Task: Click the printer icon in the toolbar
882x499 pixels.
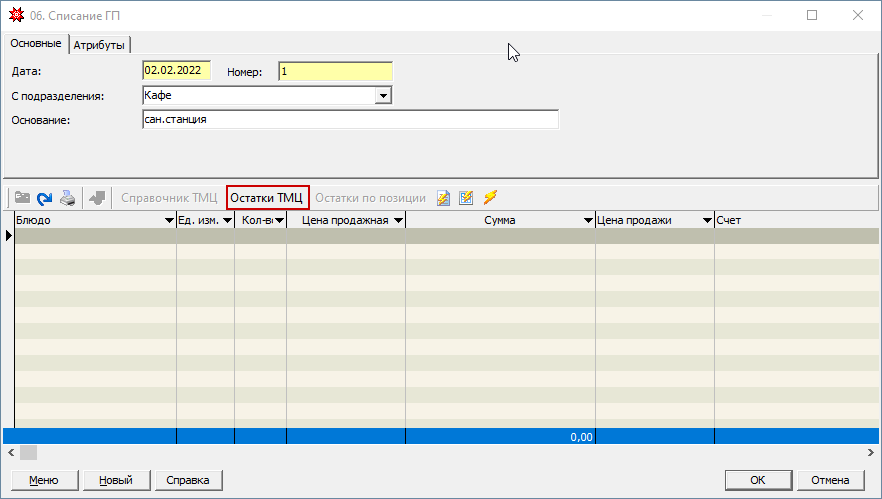Action: (x=68, y=198)
